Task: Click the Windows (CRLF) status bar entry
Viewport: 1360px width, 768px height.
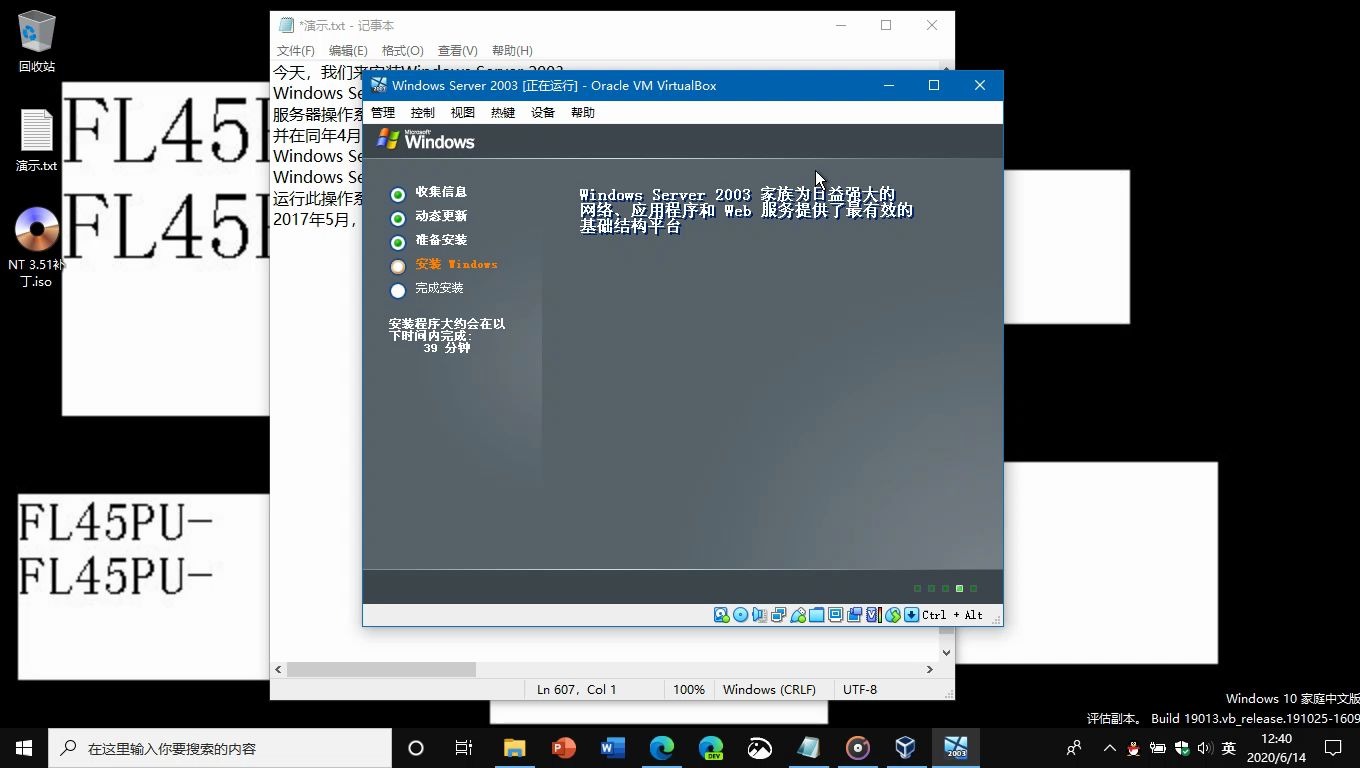Action: click(x=769, y=689)
